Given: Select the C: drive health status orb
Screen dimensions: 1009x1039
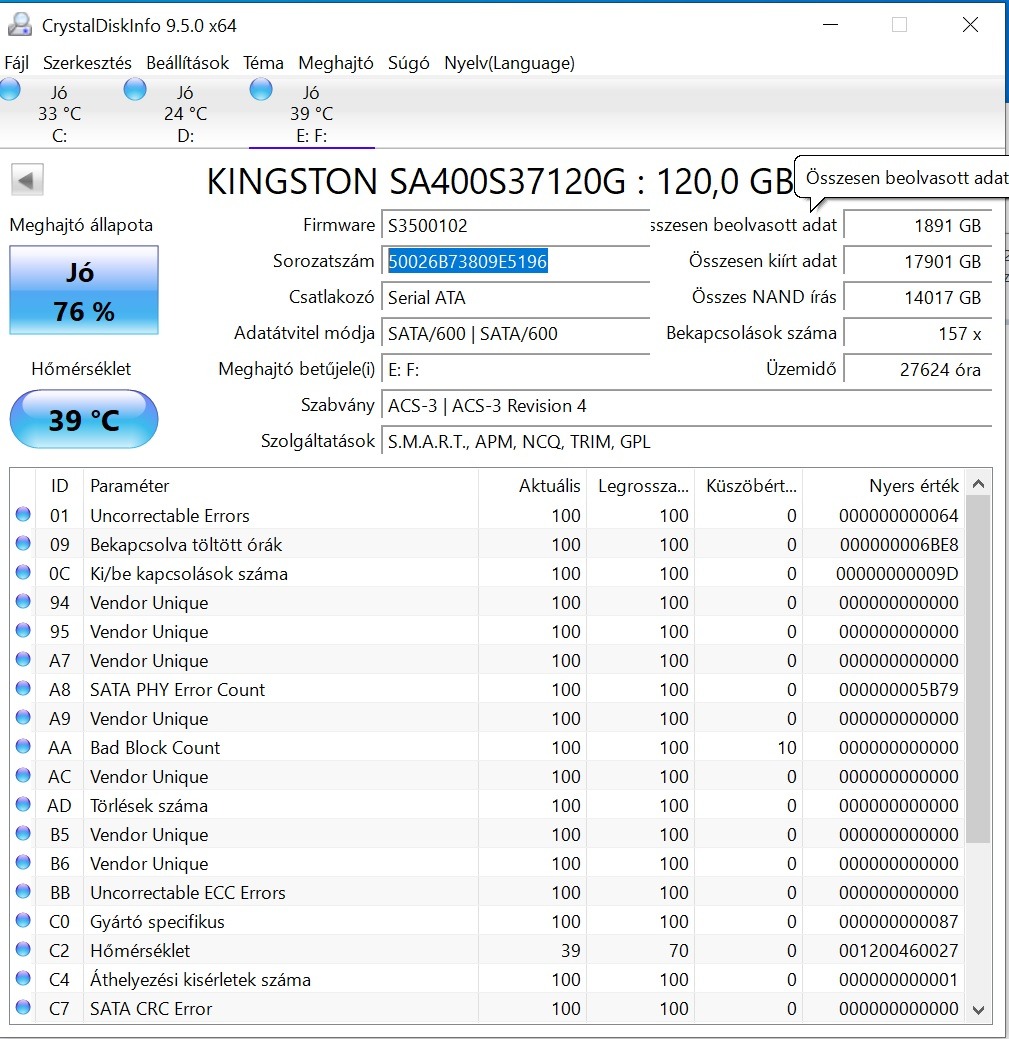Looking at the screenshot, I should tap(9, 89).
